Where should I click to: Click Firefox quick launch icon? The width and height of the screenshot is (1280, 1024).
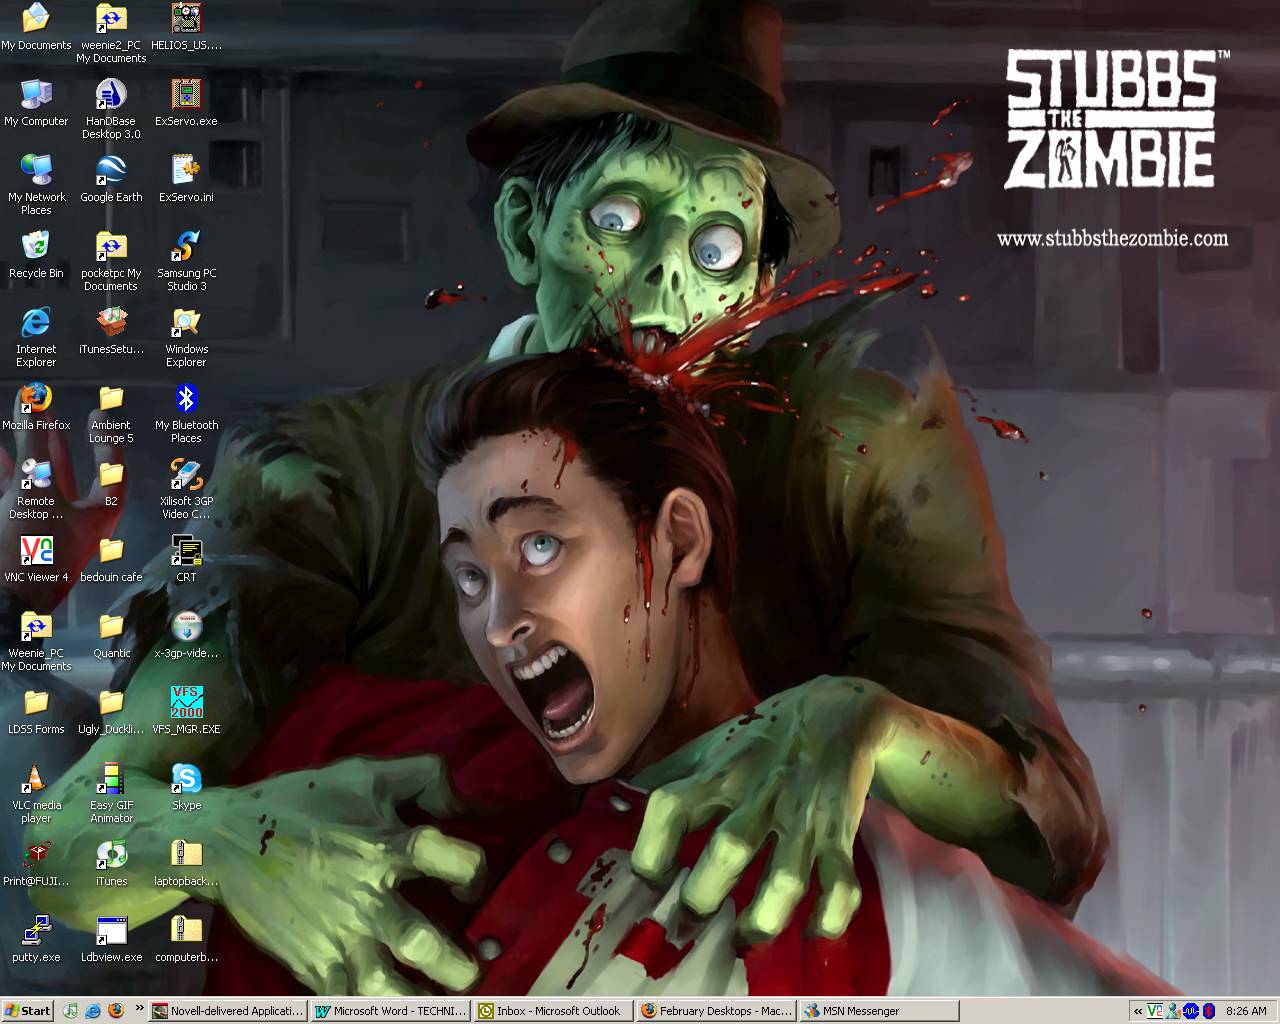tap(115, 1010)
